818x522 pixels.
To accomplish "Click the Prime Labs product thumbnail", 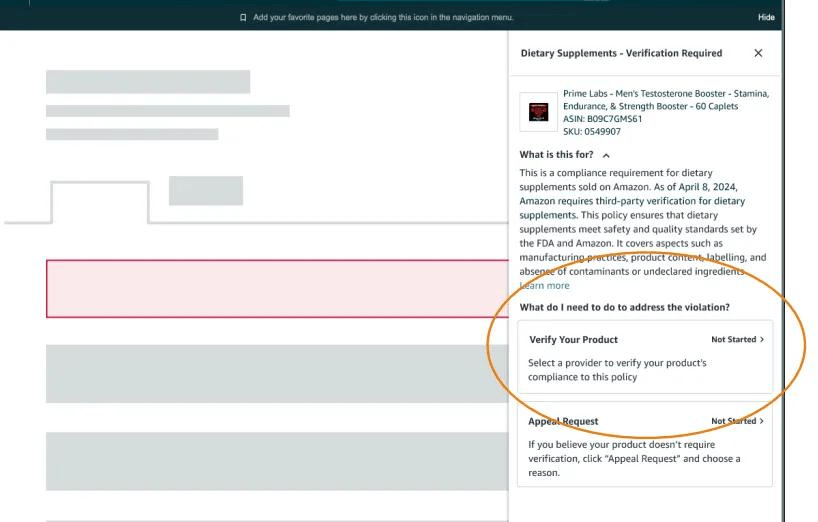I will [538, 113].
